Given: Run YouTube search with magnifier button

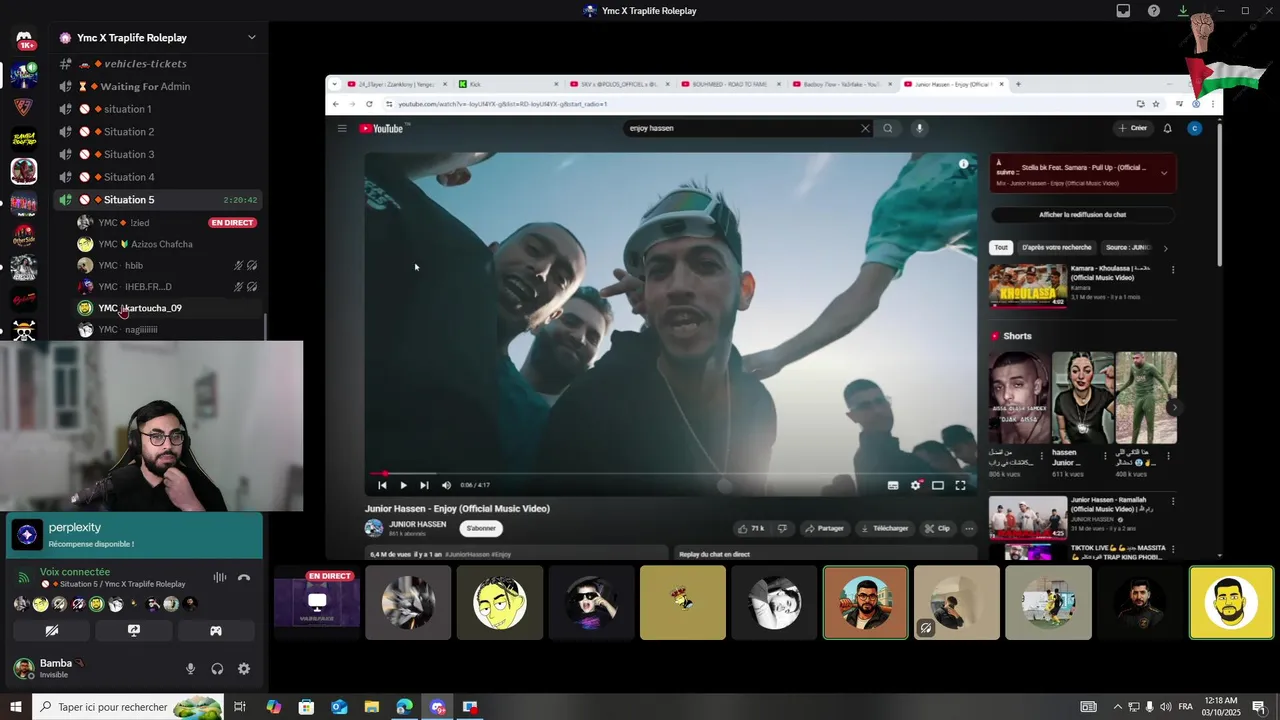Looking at the screenshot, I should (x=887, y=128).
